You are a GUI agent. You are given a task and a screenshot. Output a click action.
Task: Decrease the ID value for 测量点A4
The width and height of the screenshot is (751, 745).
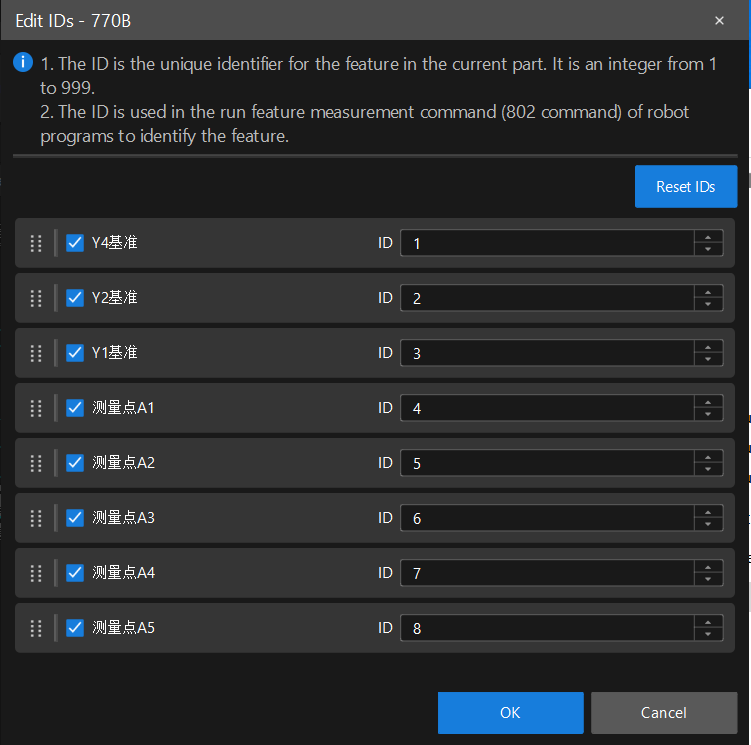[708, 579]
